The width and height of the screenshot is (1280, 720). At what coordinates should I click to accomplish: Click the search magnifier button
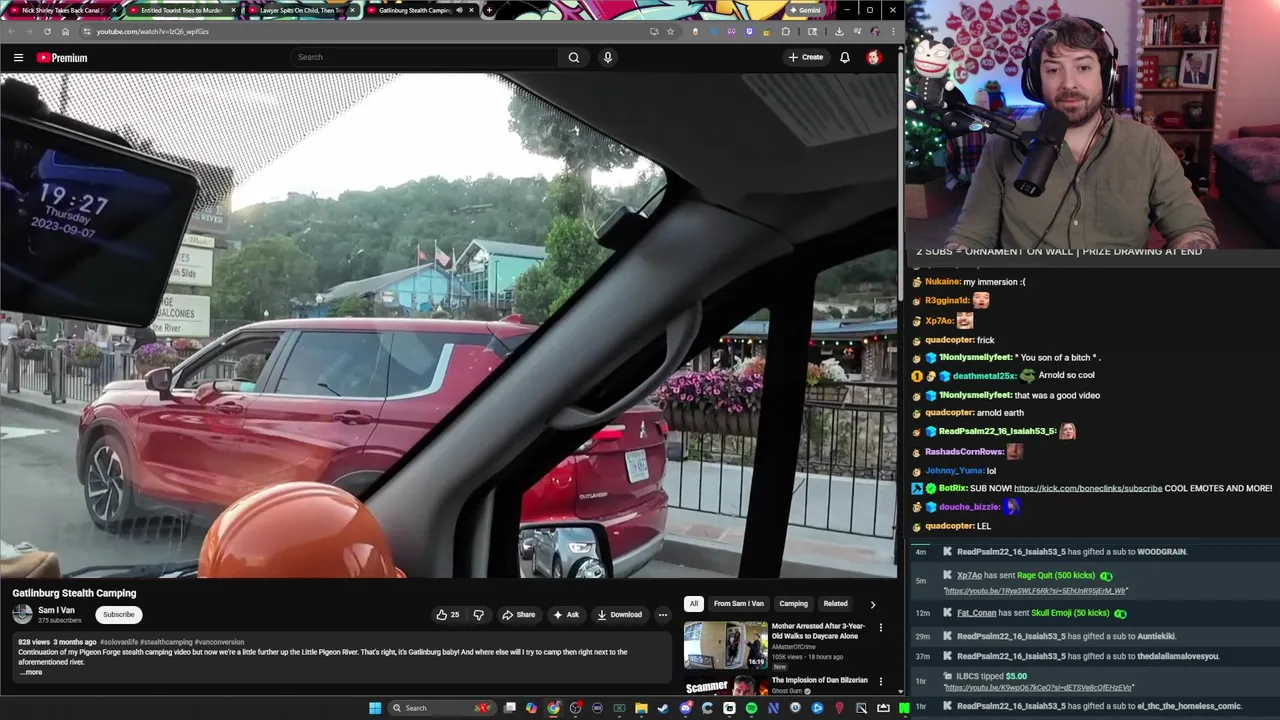(574, 57)
